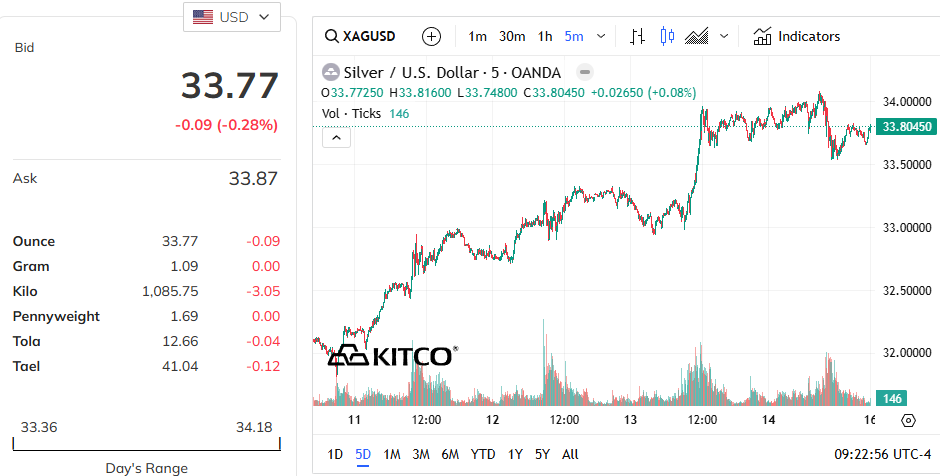Expand the chart style dropdown arrow
Viewport: 940px width, 476px height.
point(724,37)
